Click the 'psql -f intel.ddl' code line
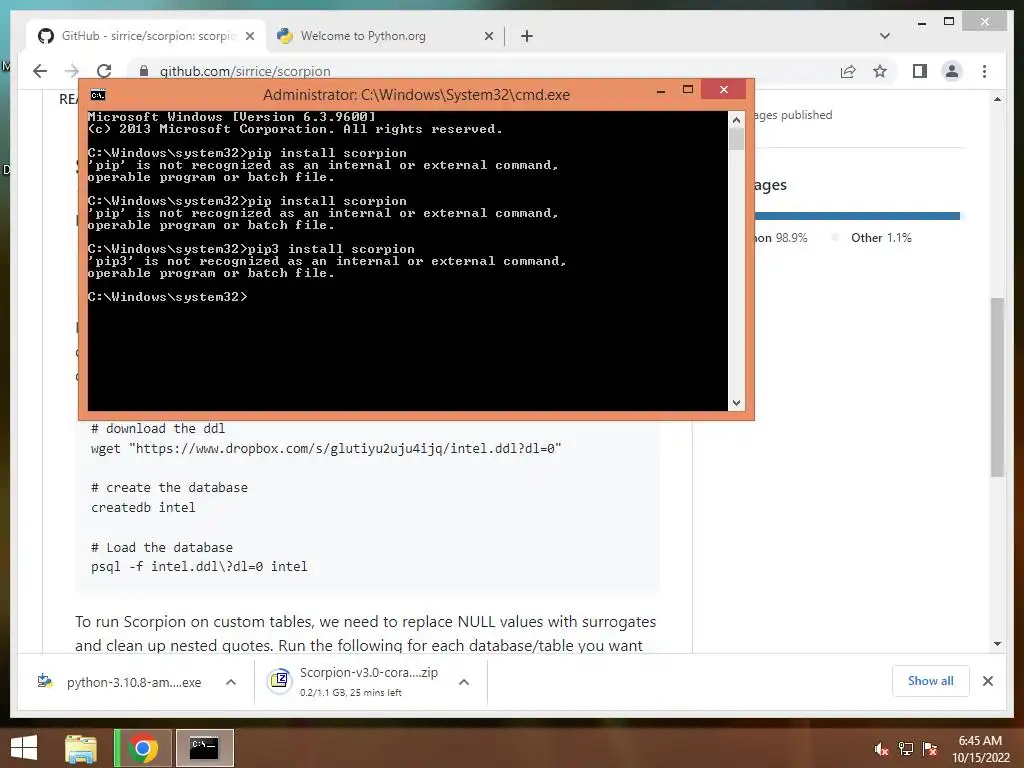This screenshot has height=768, width=1024. (199, 567)
